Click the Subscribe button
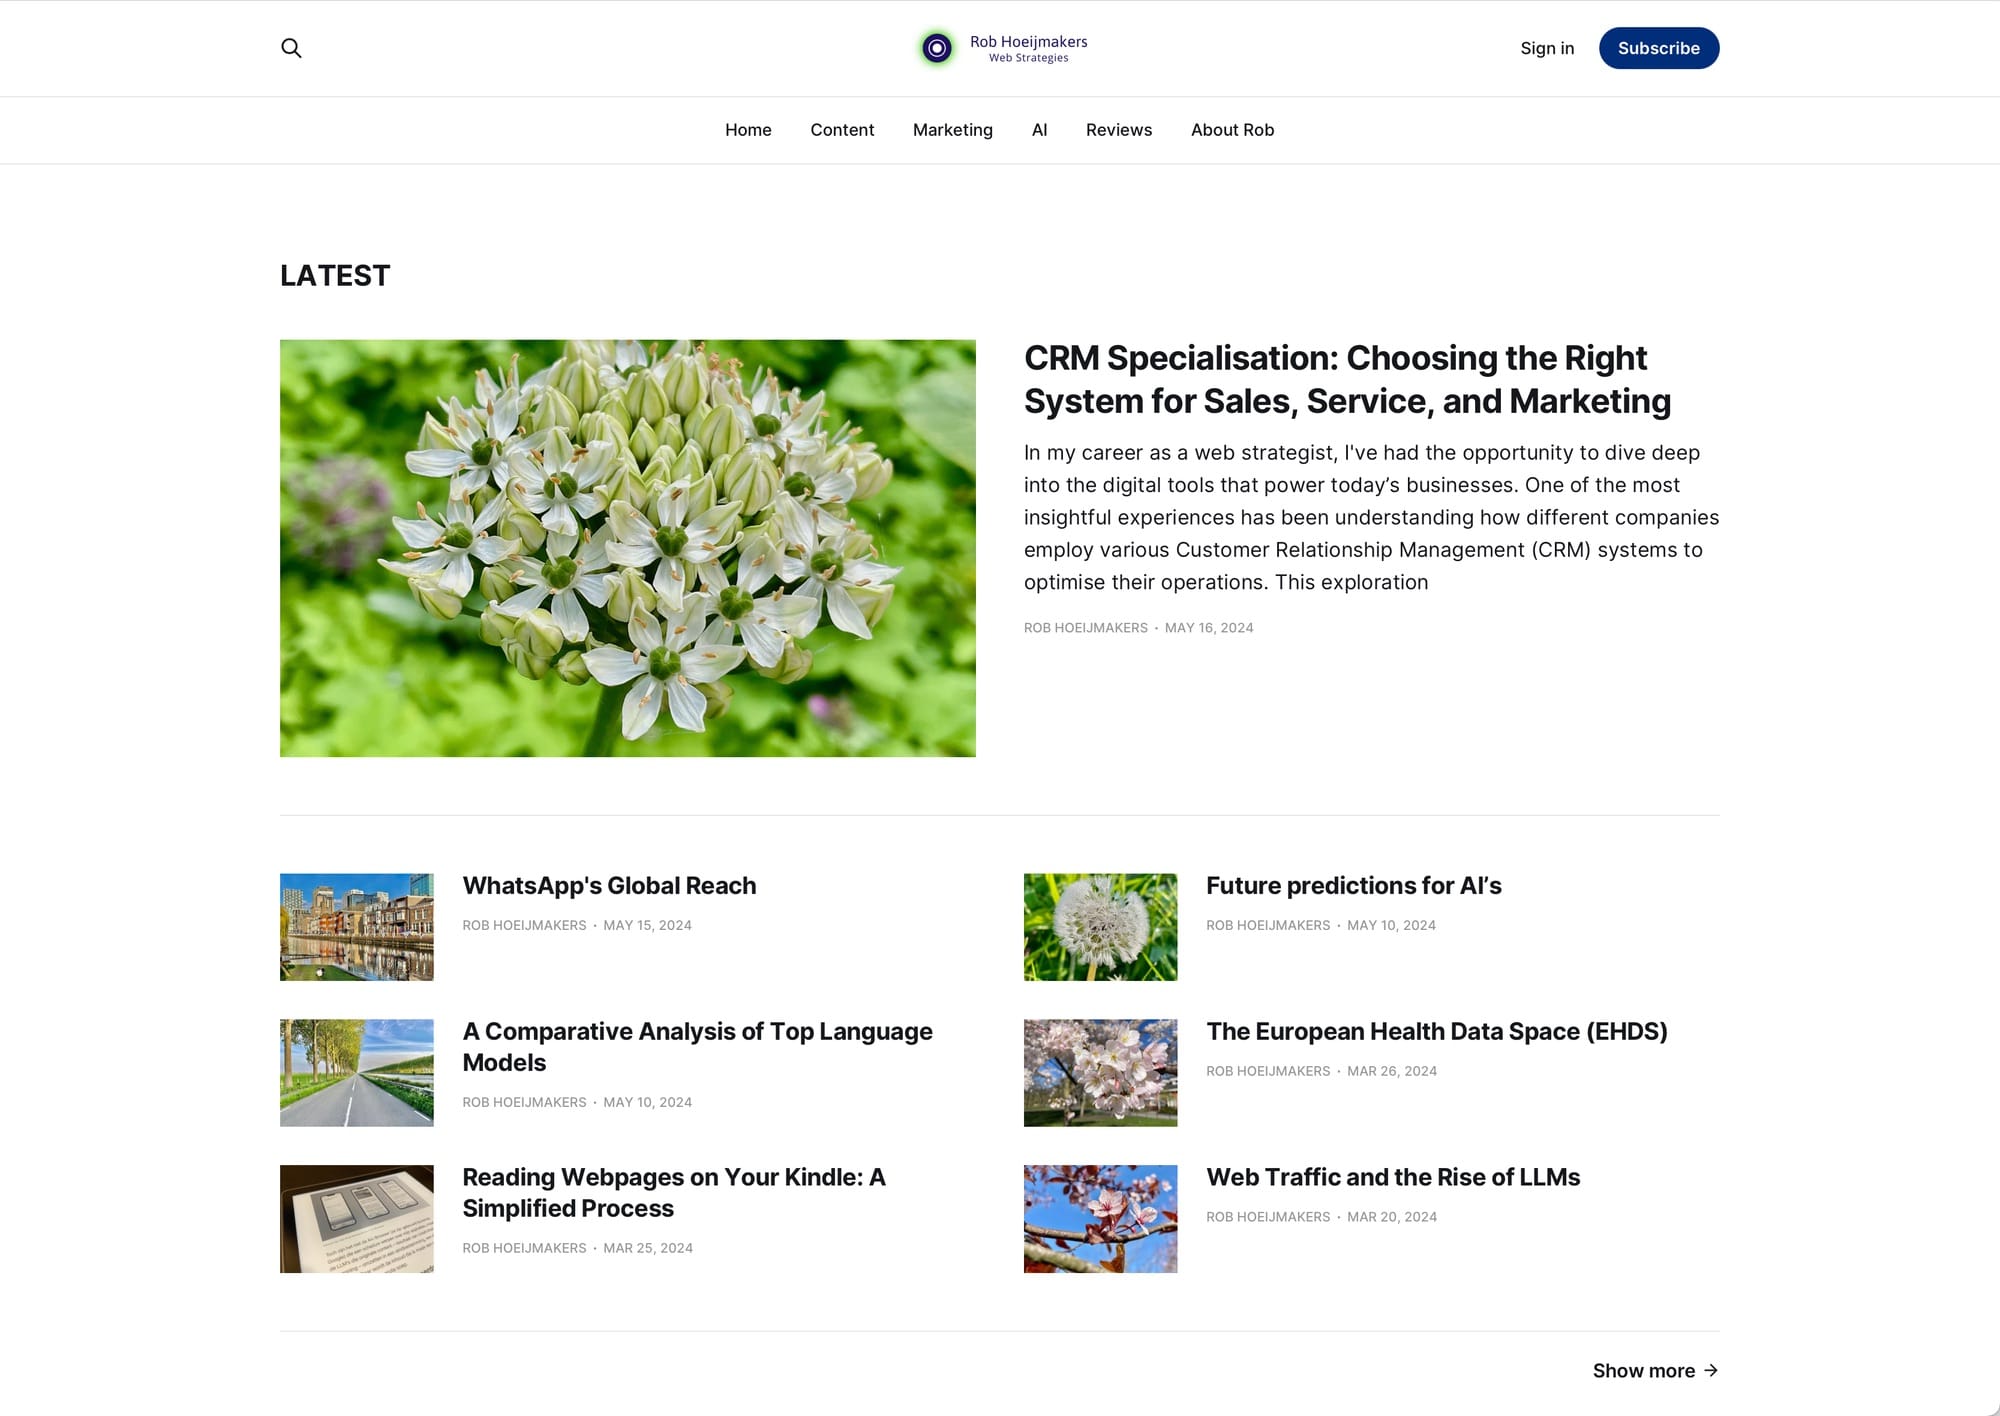 1658,48
